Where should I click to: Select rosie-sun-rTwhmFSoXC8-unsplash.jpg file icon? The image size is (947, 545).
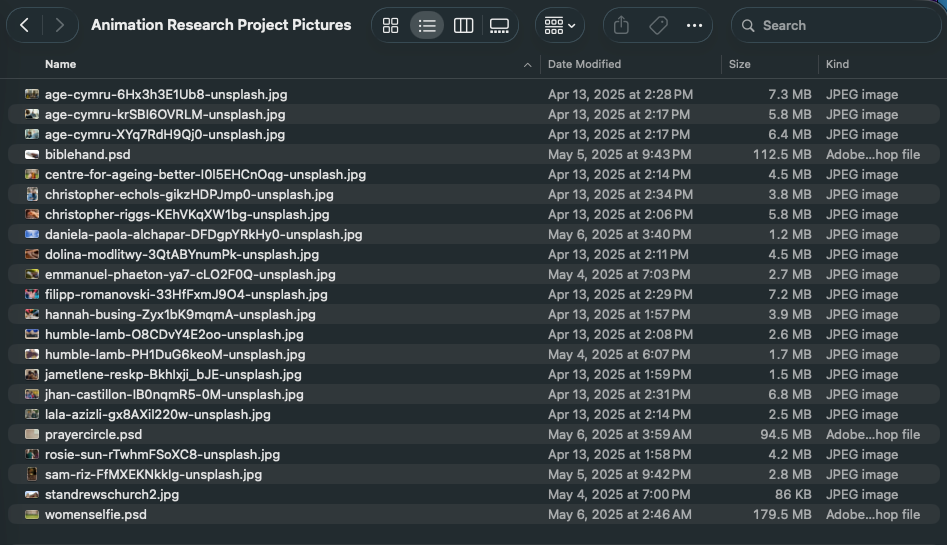(x=32, y=454)
